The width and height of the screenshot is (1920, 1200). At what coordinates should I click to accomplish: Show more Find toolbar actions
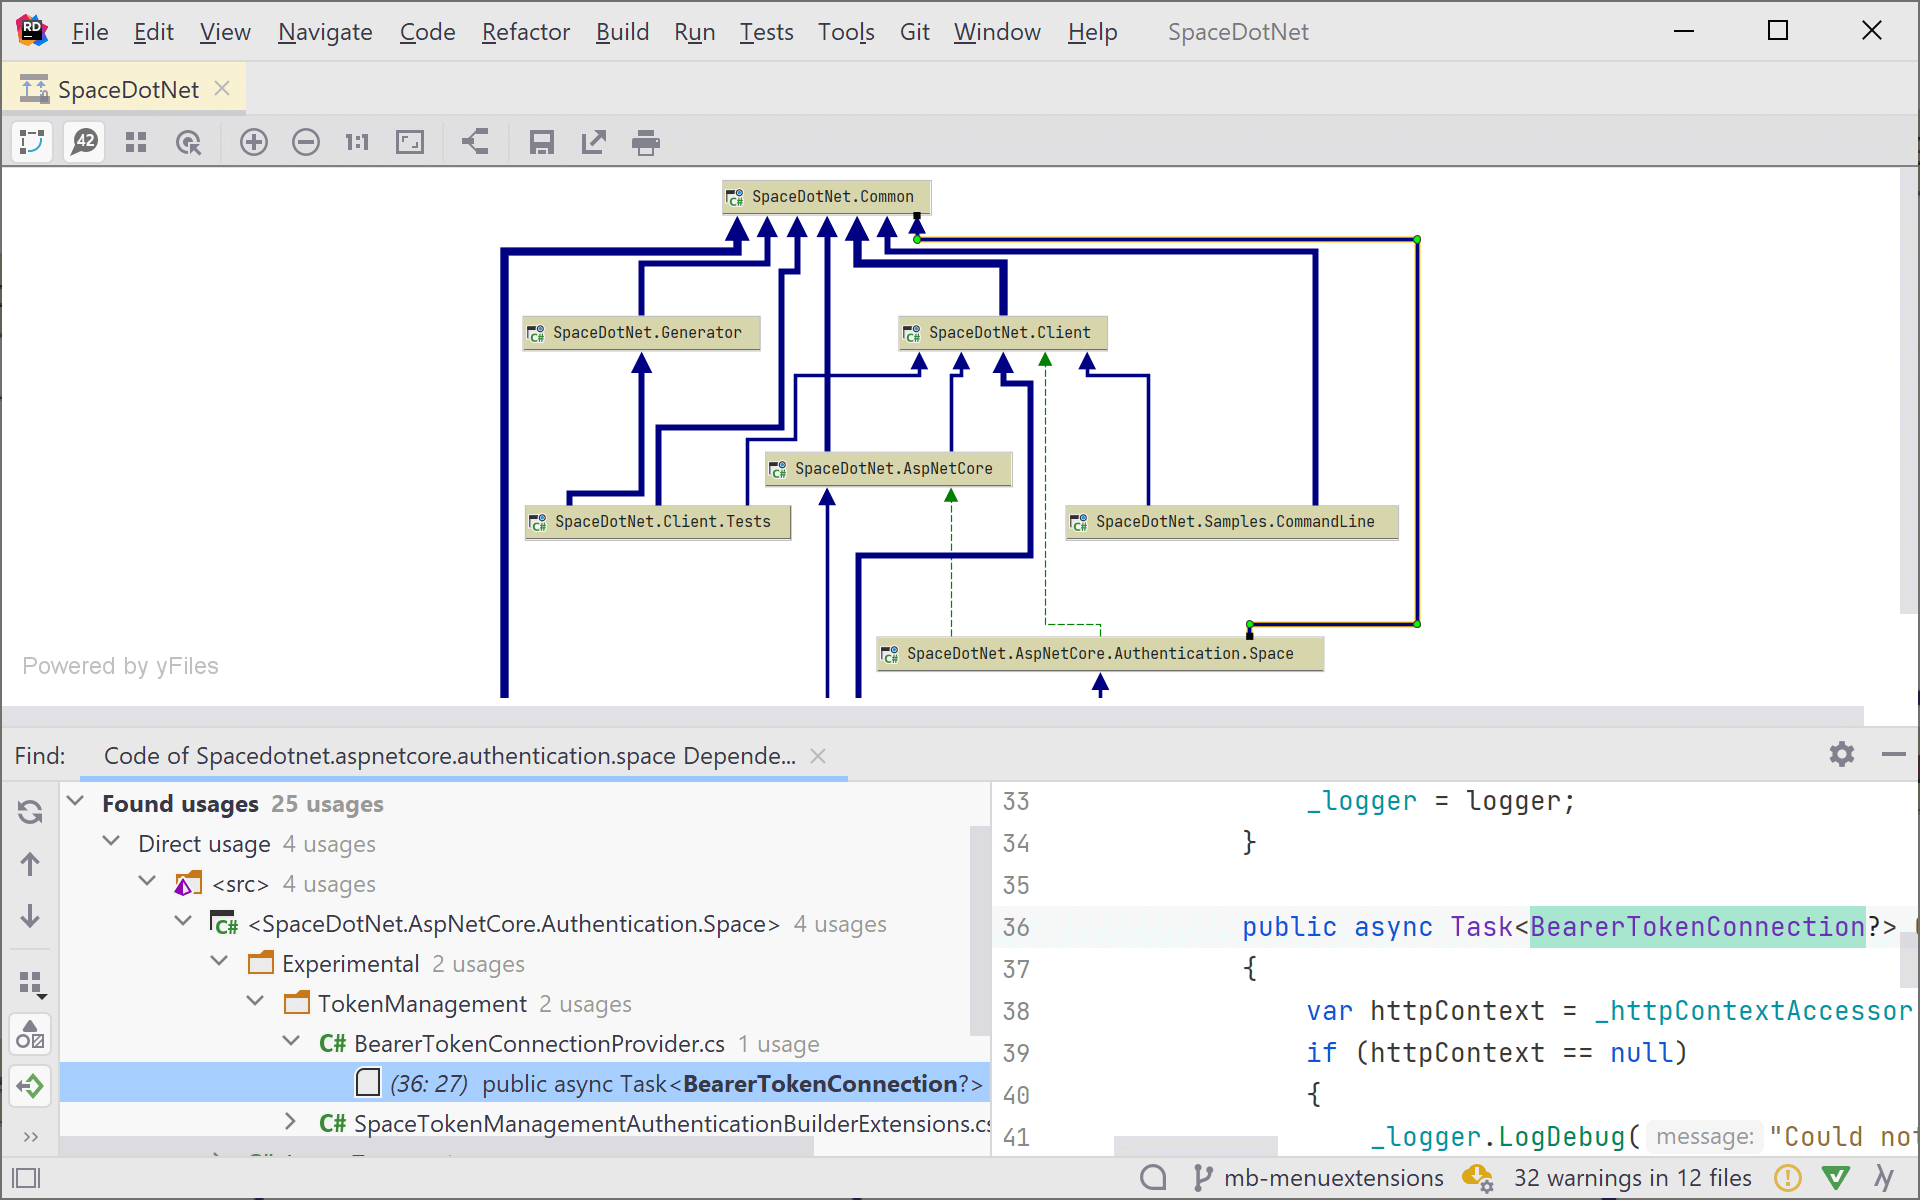(30, 1137)
